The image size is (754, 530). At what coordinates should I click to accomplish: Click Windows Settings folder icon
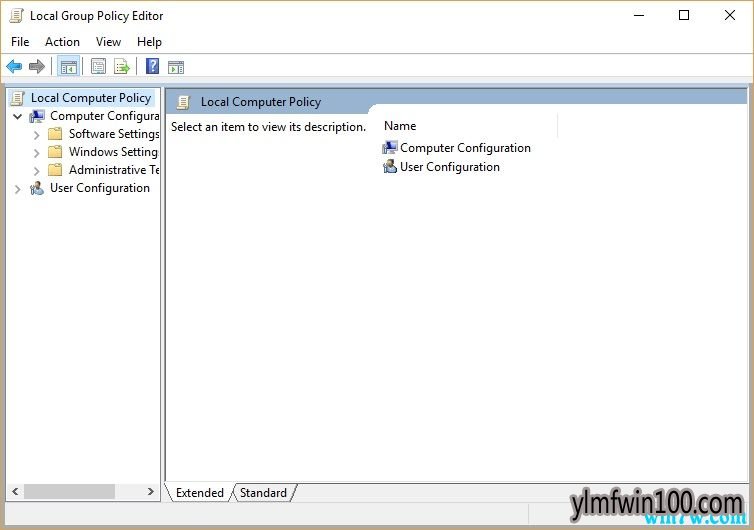pyautogui.click(x=55, y=152)
